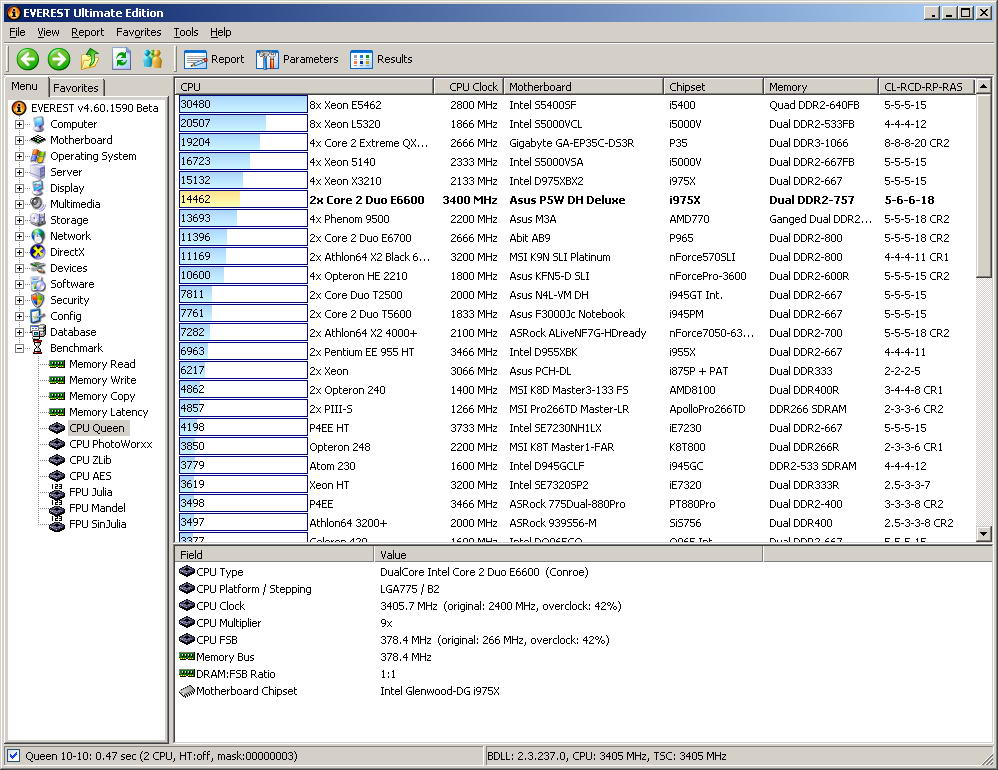Viewport: 998px width, 770px height.
Task: Sort by the Motherboard column header
Action: click(583, 87)
